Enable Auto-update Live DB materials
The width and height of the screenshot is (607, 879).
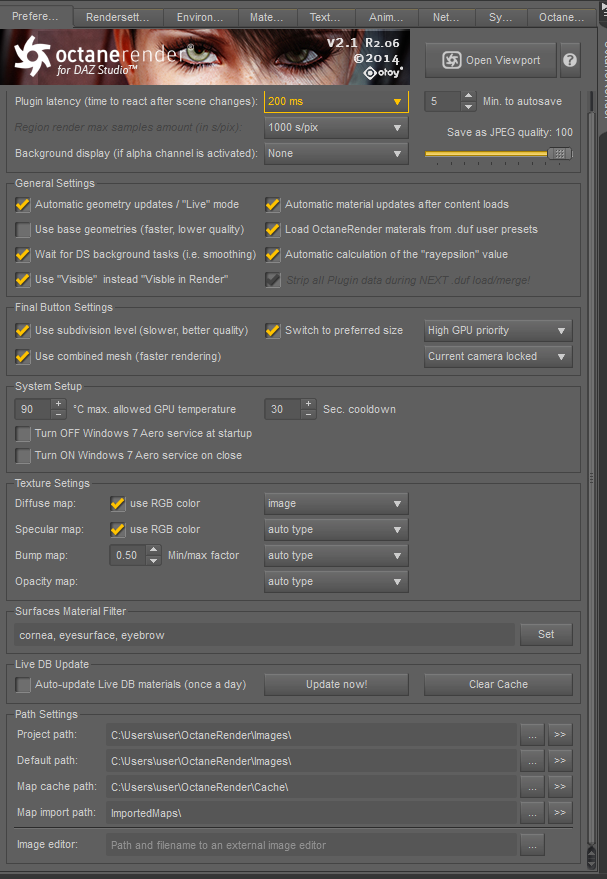(x=23, y=684)
